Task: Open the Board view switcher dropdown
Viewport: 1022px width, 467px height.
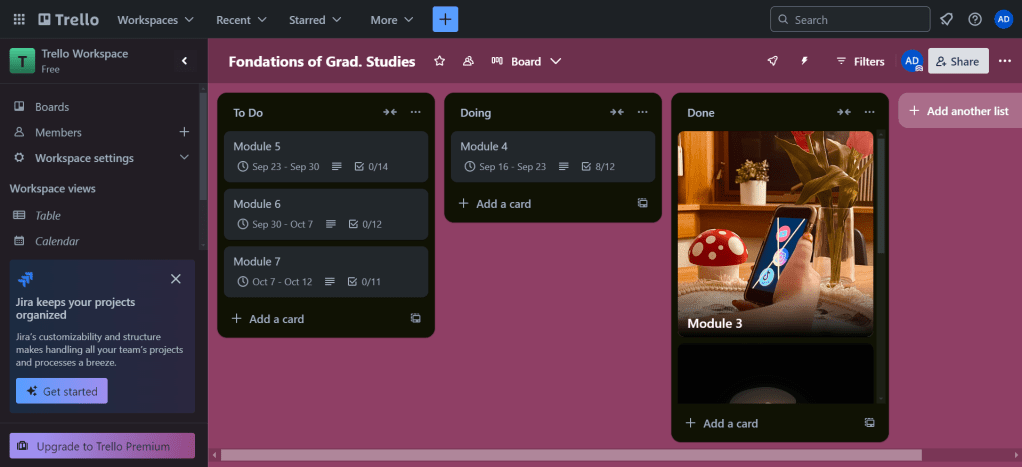Action: point(526,61)
